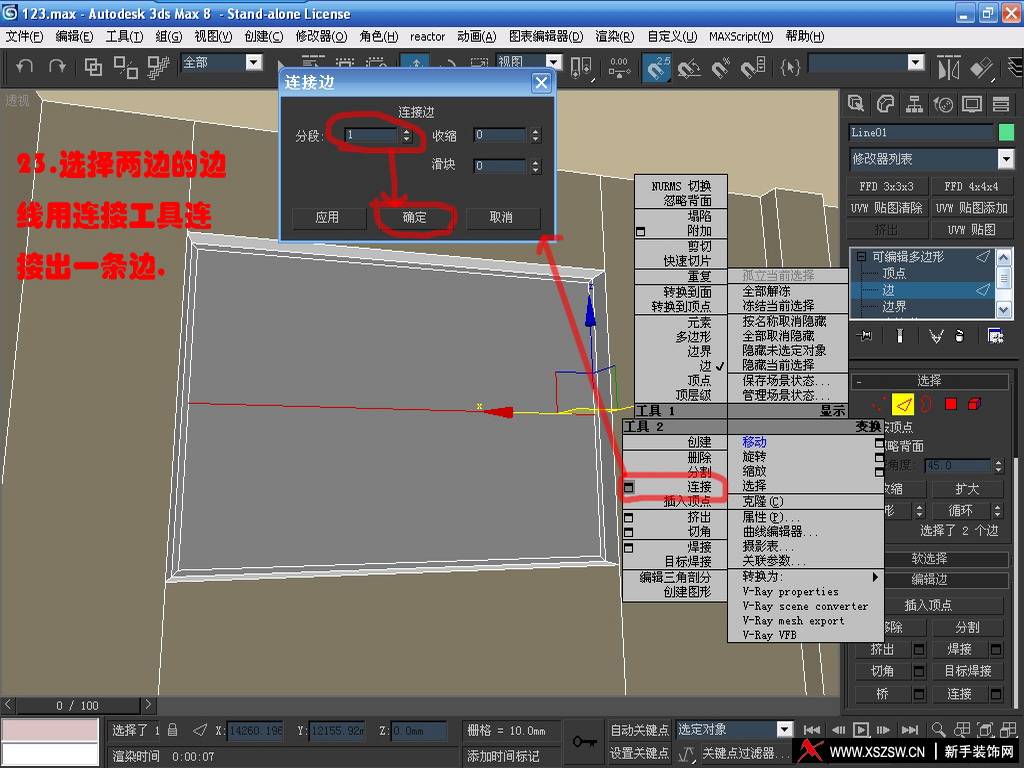
Task: Redo the last undone action
Action: pos(57,66)
